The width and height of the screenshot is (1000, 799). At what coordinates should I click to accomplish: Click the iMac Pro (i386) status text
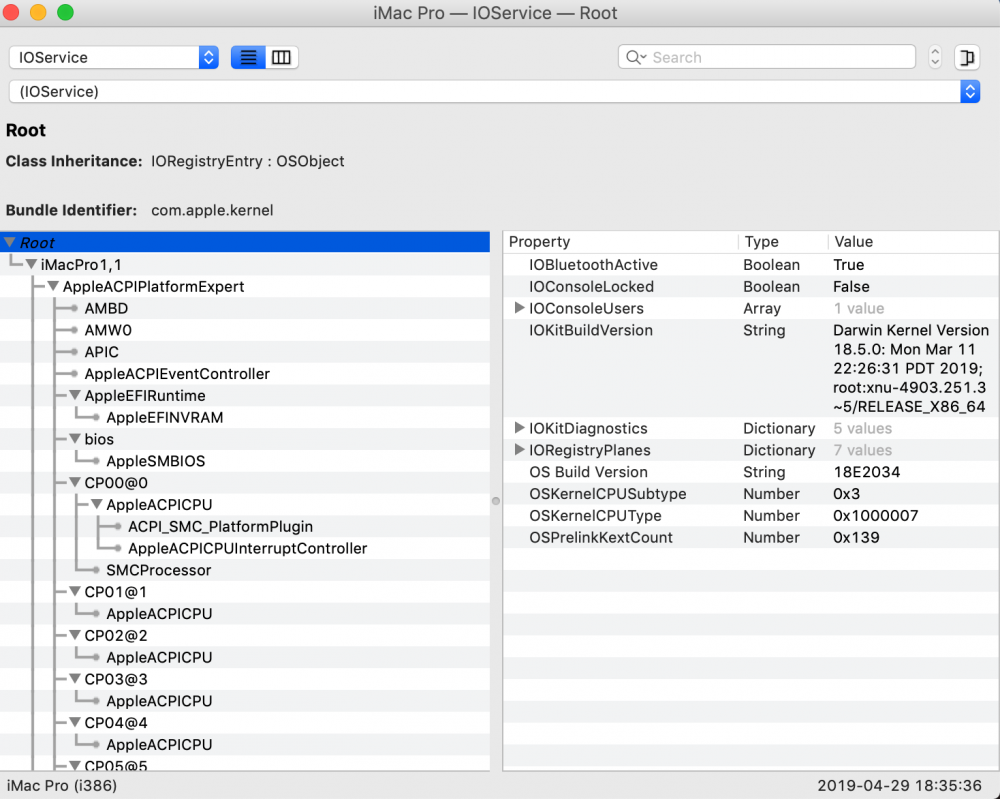(x=62, y=786)
